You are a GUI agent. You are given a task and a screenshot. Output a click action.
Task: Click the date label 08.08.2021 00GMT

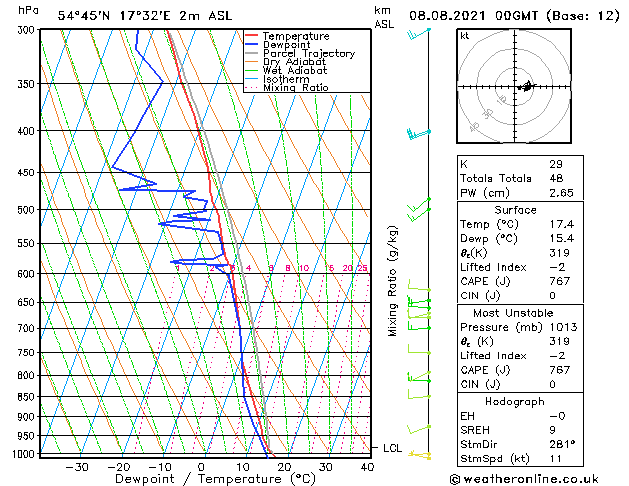point(474,16)
